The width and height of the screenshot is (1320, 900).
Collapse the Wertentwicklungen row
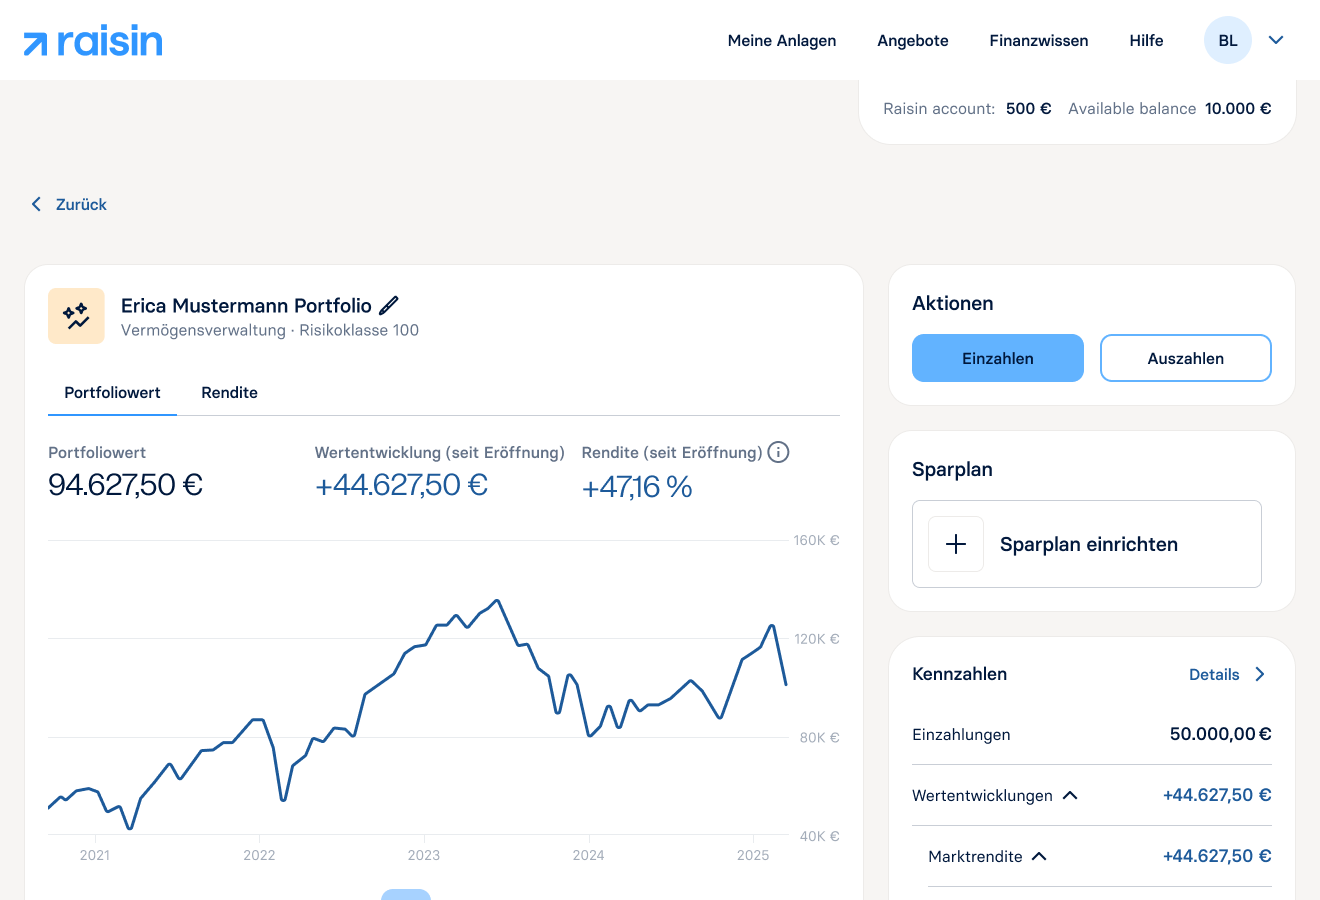tap(1070, 795)
